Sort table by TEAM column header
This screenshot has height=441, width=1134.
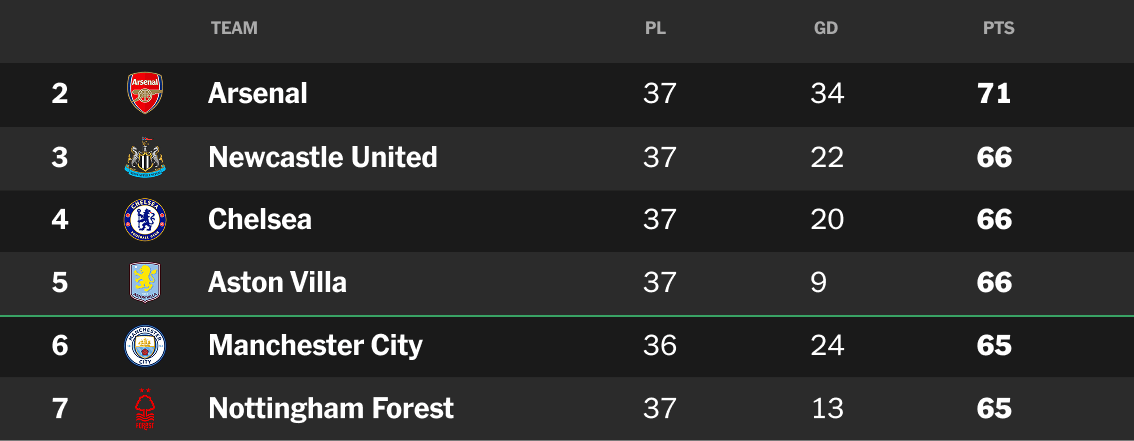coord(234,28)
